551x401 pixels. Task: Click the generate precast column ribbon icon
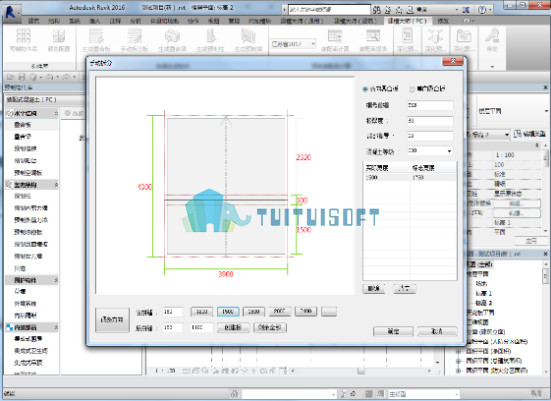[210, 40]
